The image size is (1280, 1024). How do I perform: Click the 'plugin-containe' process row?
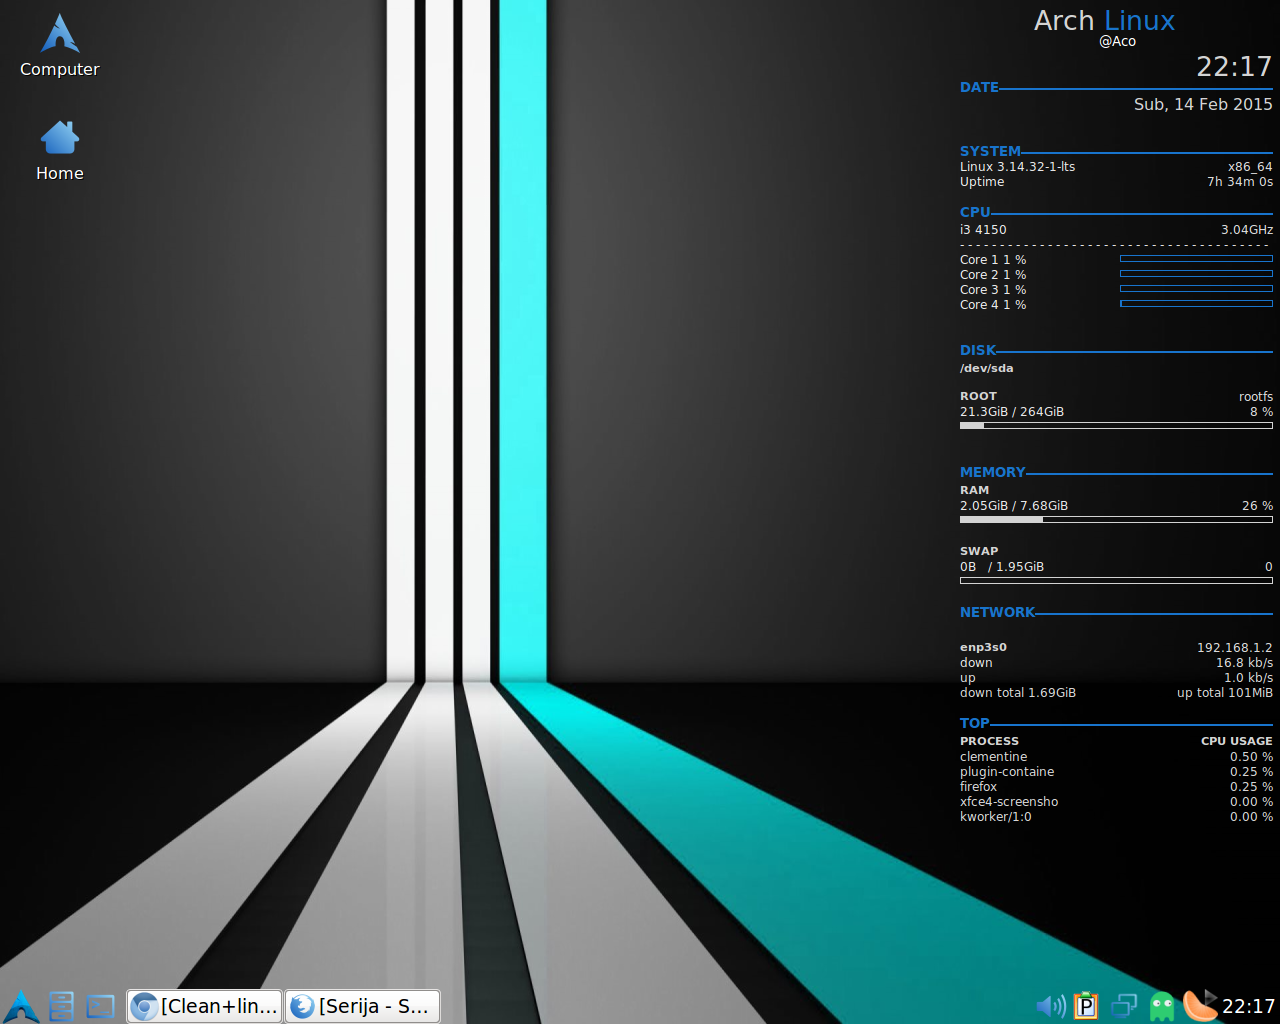click(1116, 772)
